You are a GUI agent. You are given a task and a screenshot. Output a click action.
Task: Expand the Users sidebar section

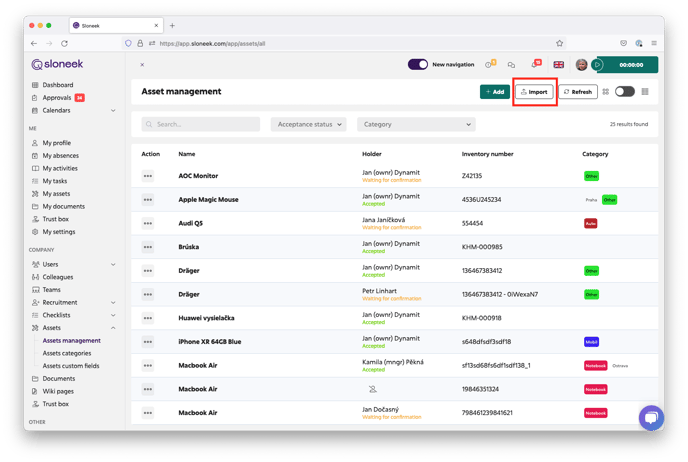coord(113,265)
